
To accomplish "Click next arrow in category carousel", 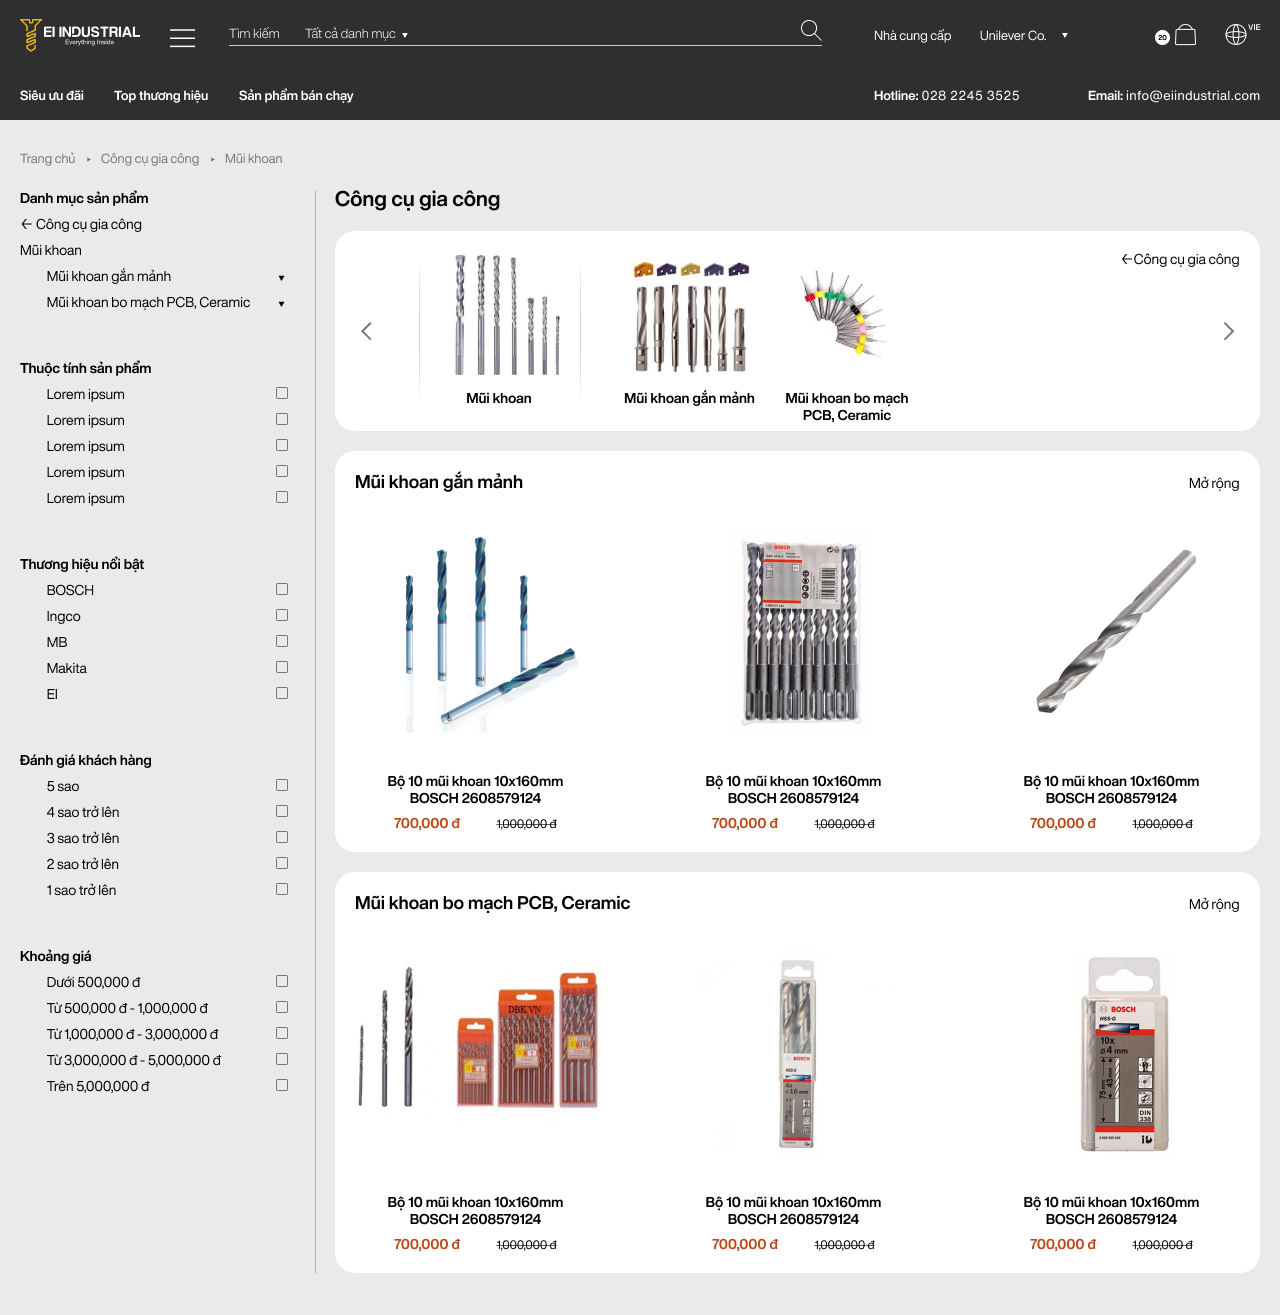I will [x=1228, y=331].
